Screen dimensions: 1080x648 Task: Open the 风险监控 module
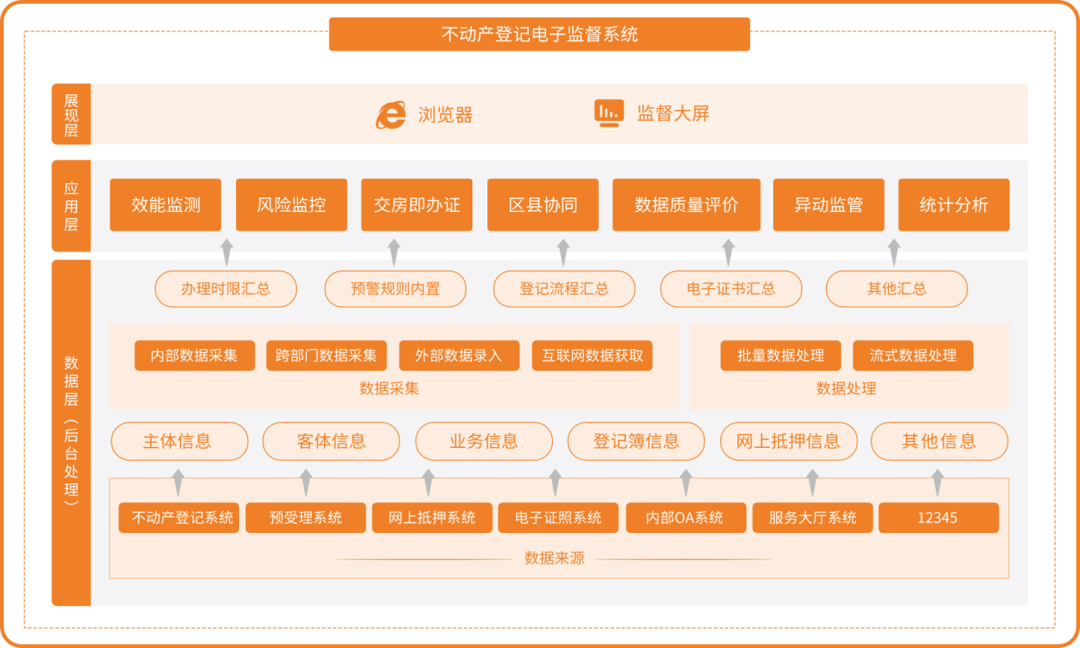(x=291, y=205)
